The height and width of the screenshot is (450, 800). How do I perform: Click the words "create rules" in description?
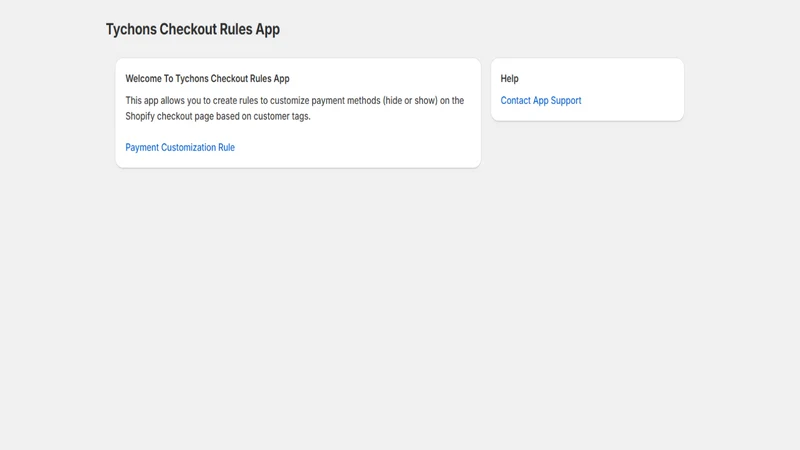(235, 101)
